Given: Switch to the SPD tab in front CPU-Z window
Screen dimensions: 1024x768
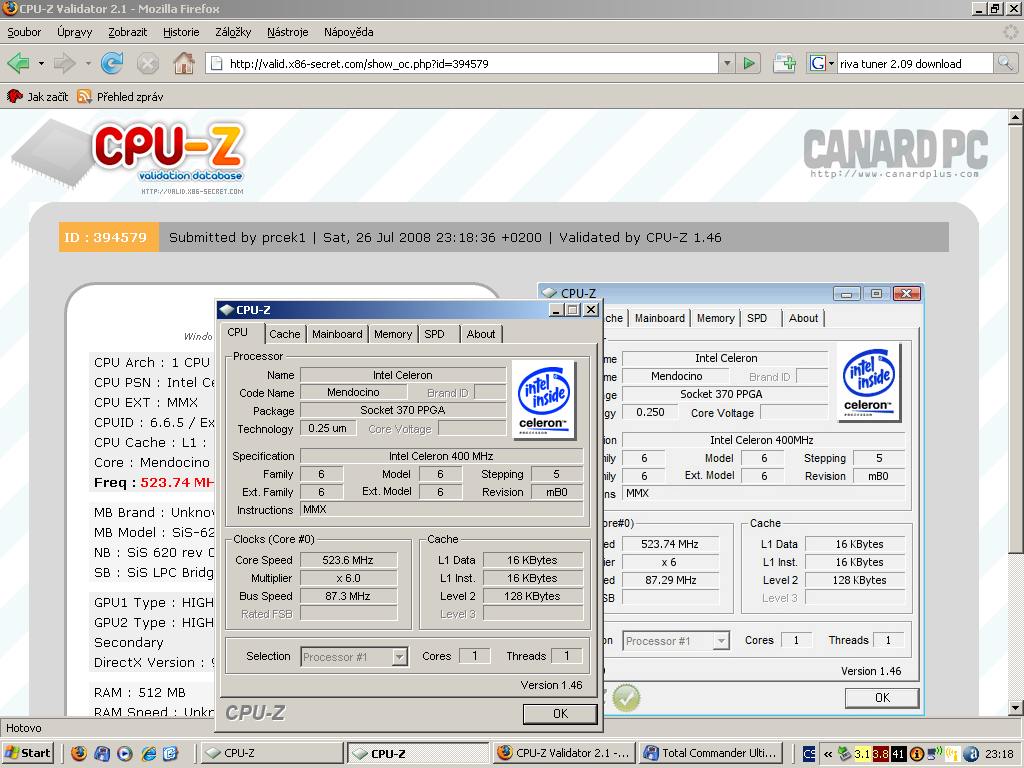Looking at the screenshot, I should pos(434,334).
